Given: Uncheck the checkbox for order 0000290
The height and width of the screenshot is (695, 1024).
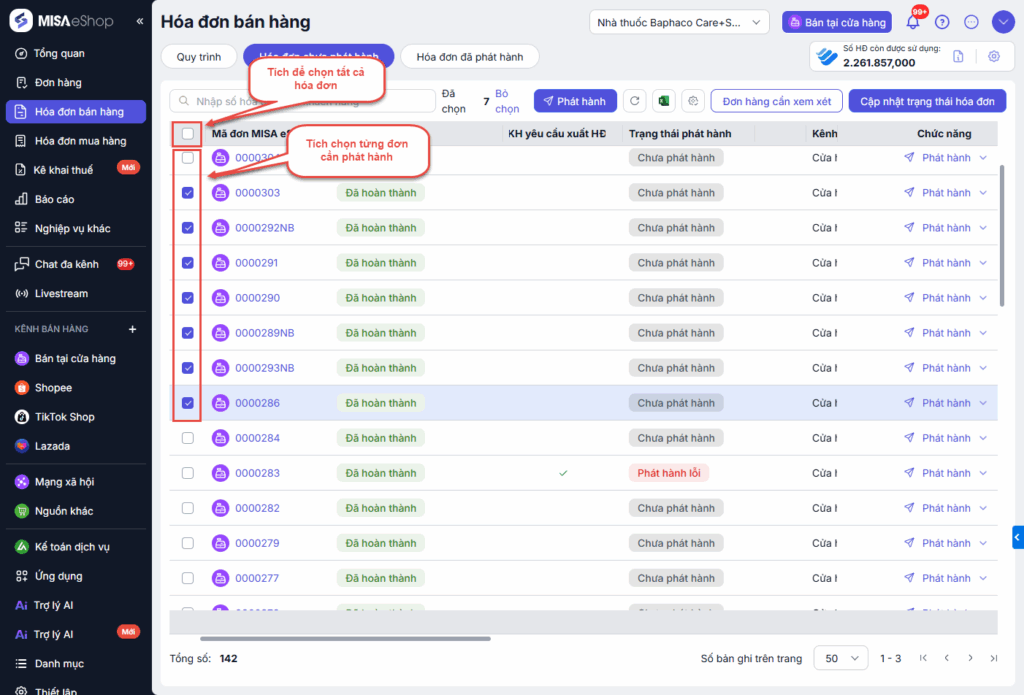Looking at the screenshot, I should click(x=188, y=298).
